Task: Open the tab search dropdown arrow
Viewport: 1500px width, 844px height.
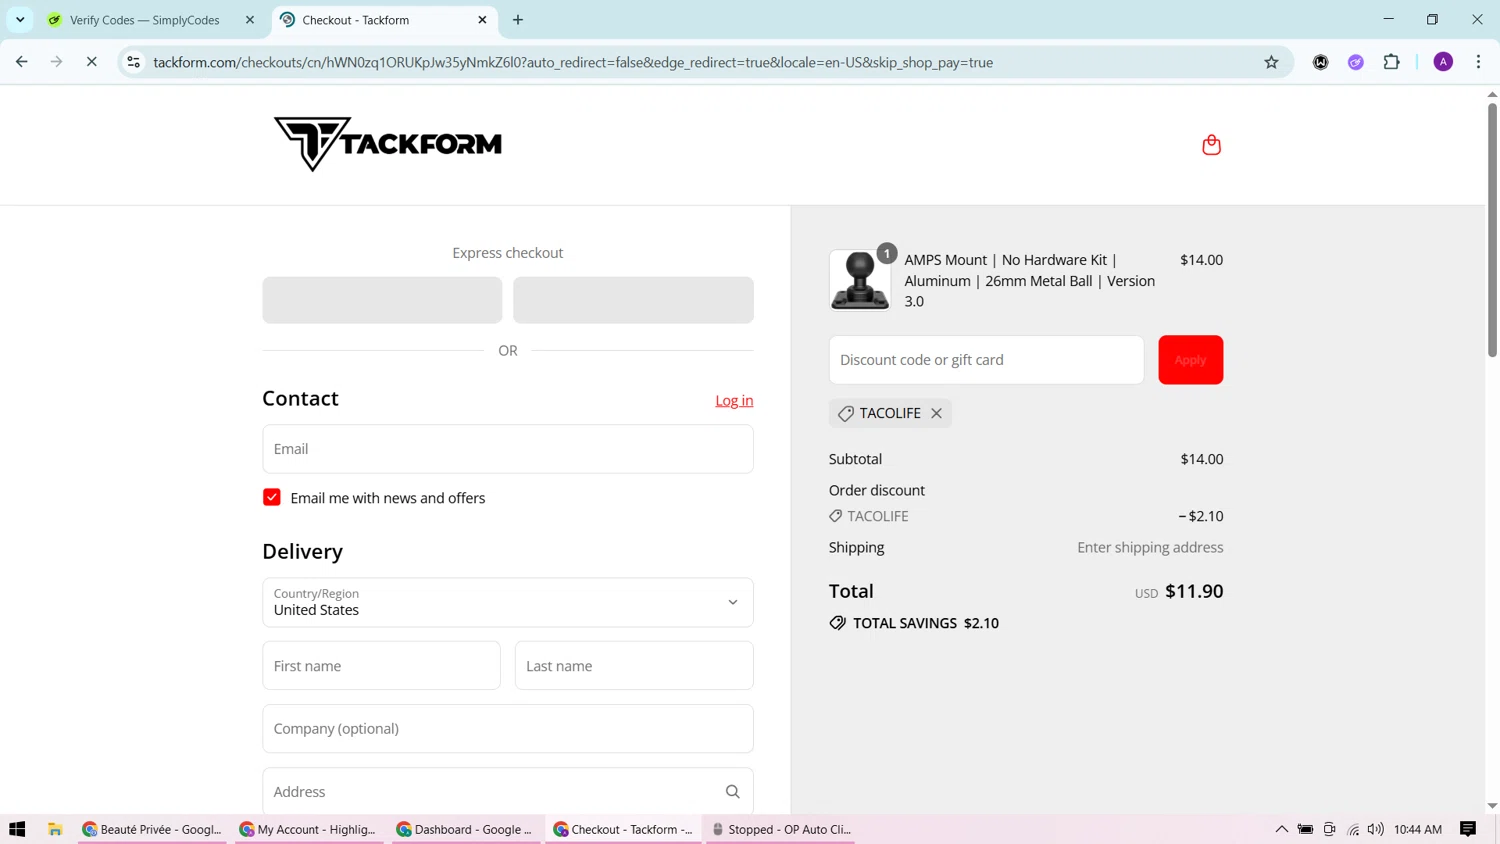Action: tap(20, 20)
